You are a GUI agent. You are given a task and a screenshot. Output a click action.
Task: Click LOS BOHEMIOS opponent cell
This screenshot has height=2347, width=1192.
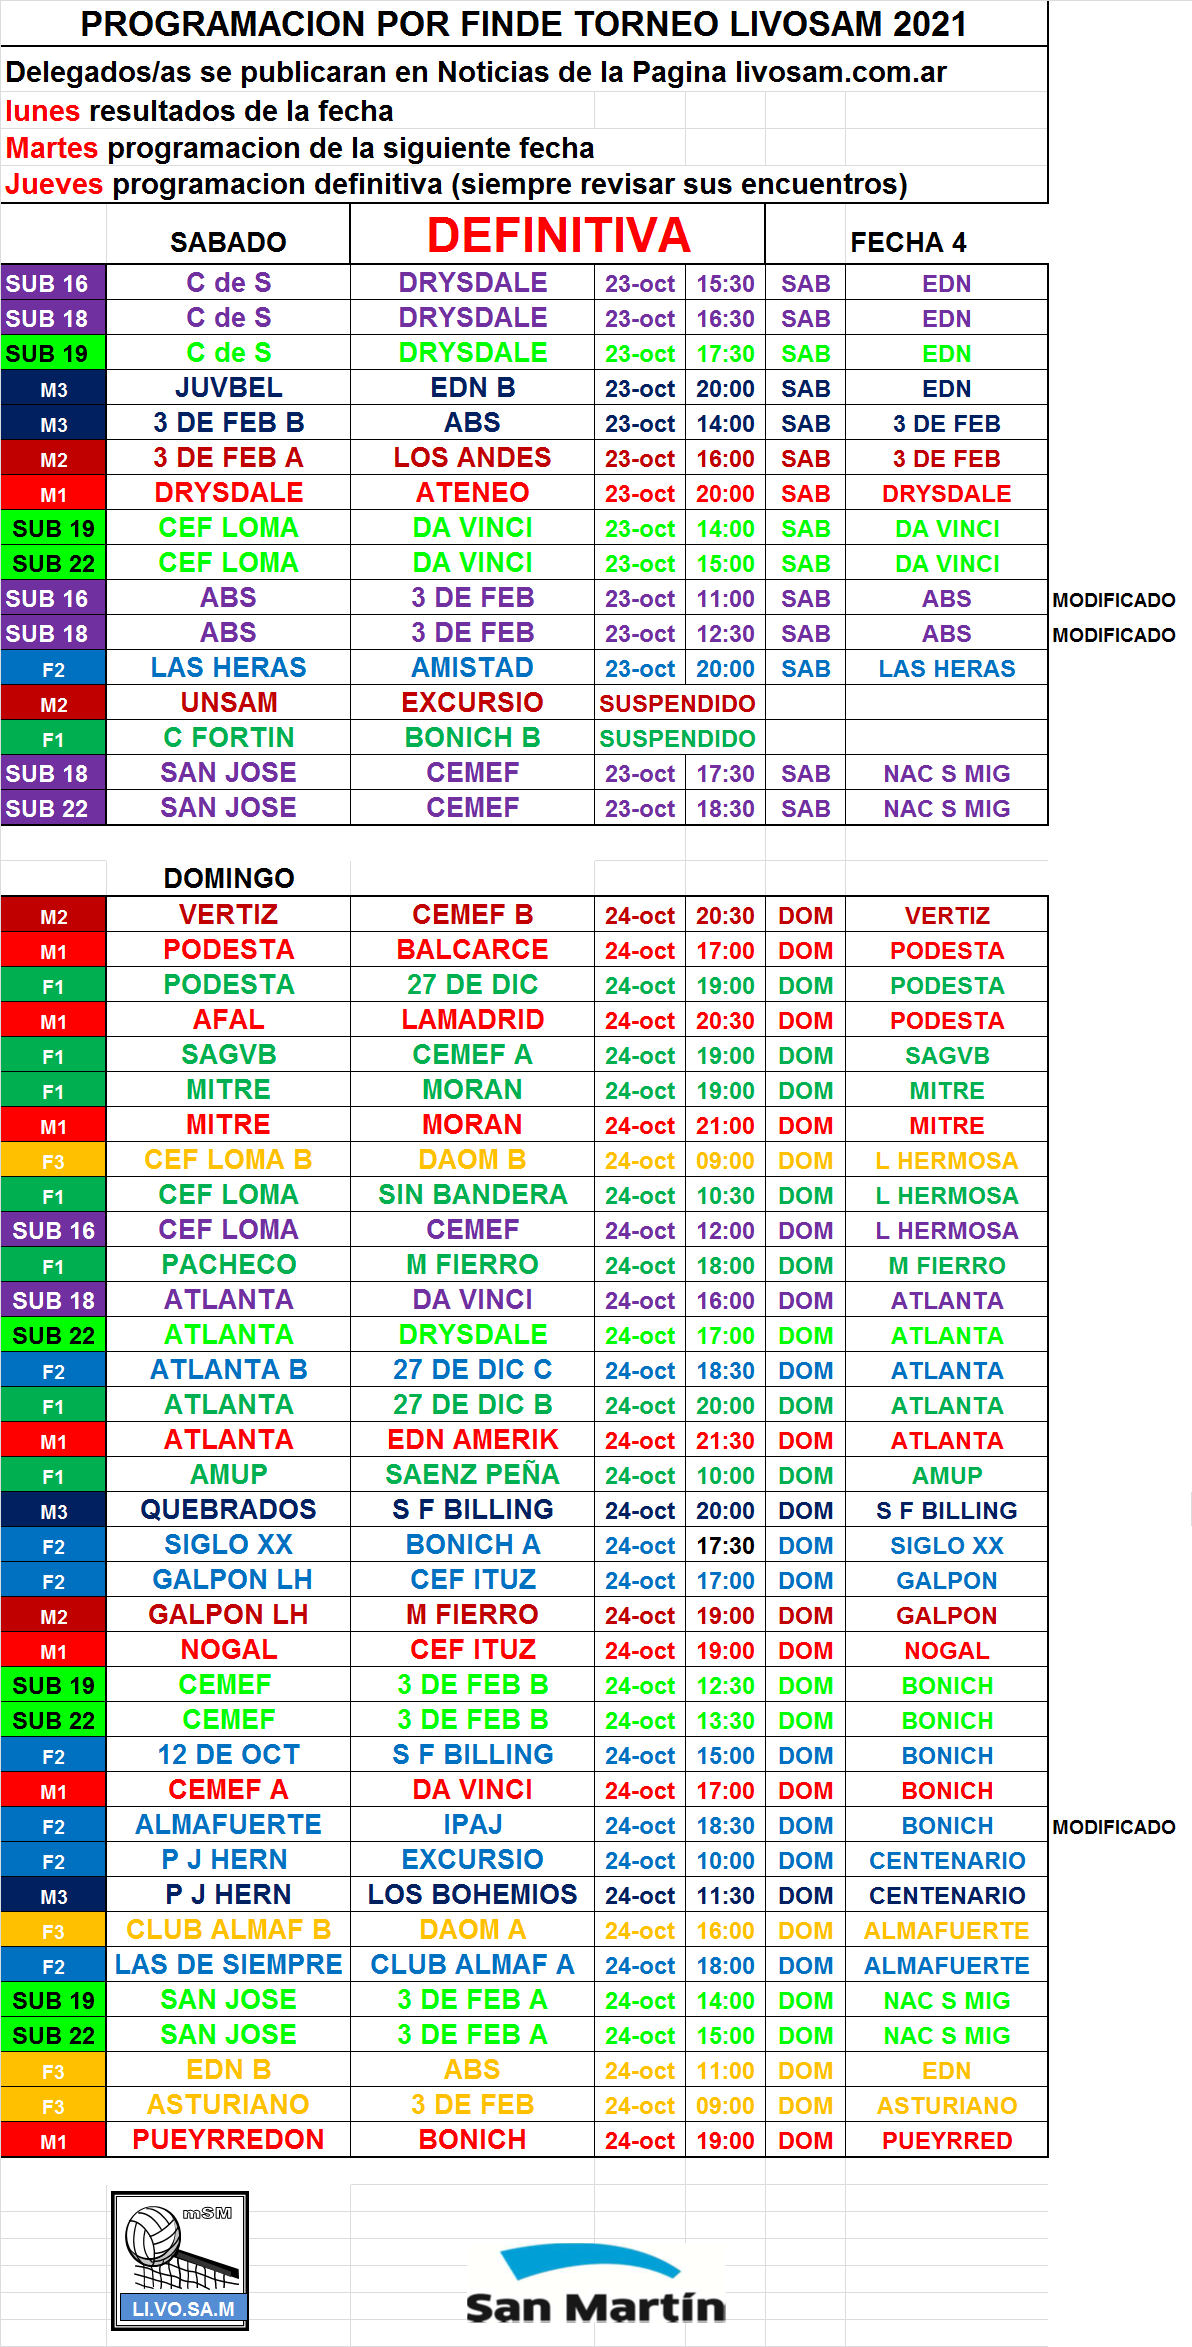[x=472, y=1895]
